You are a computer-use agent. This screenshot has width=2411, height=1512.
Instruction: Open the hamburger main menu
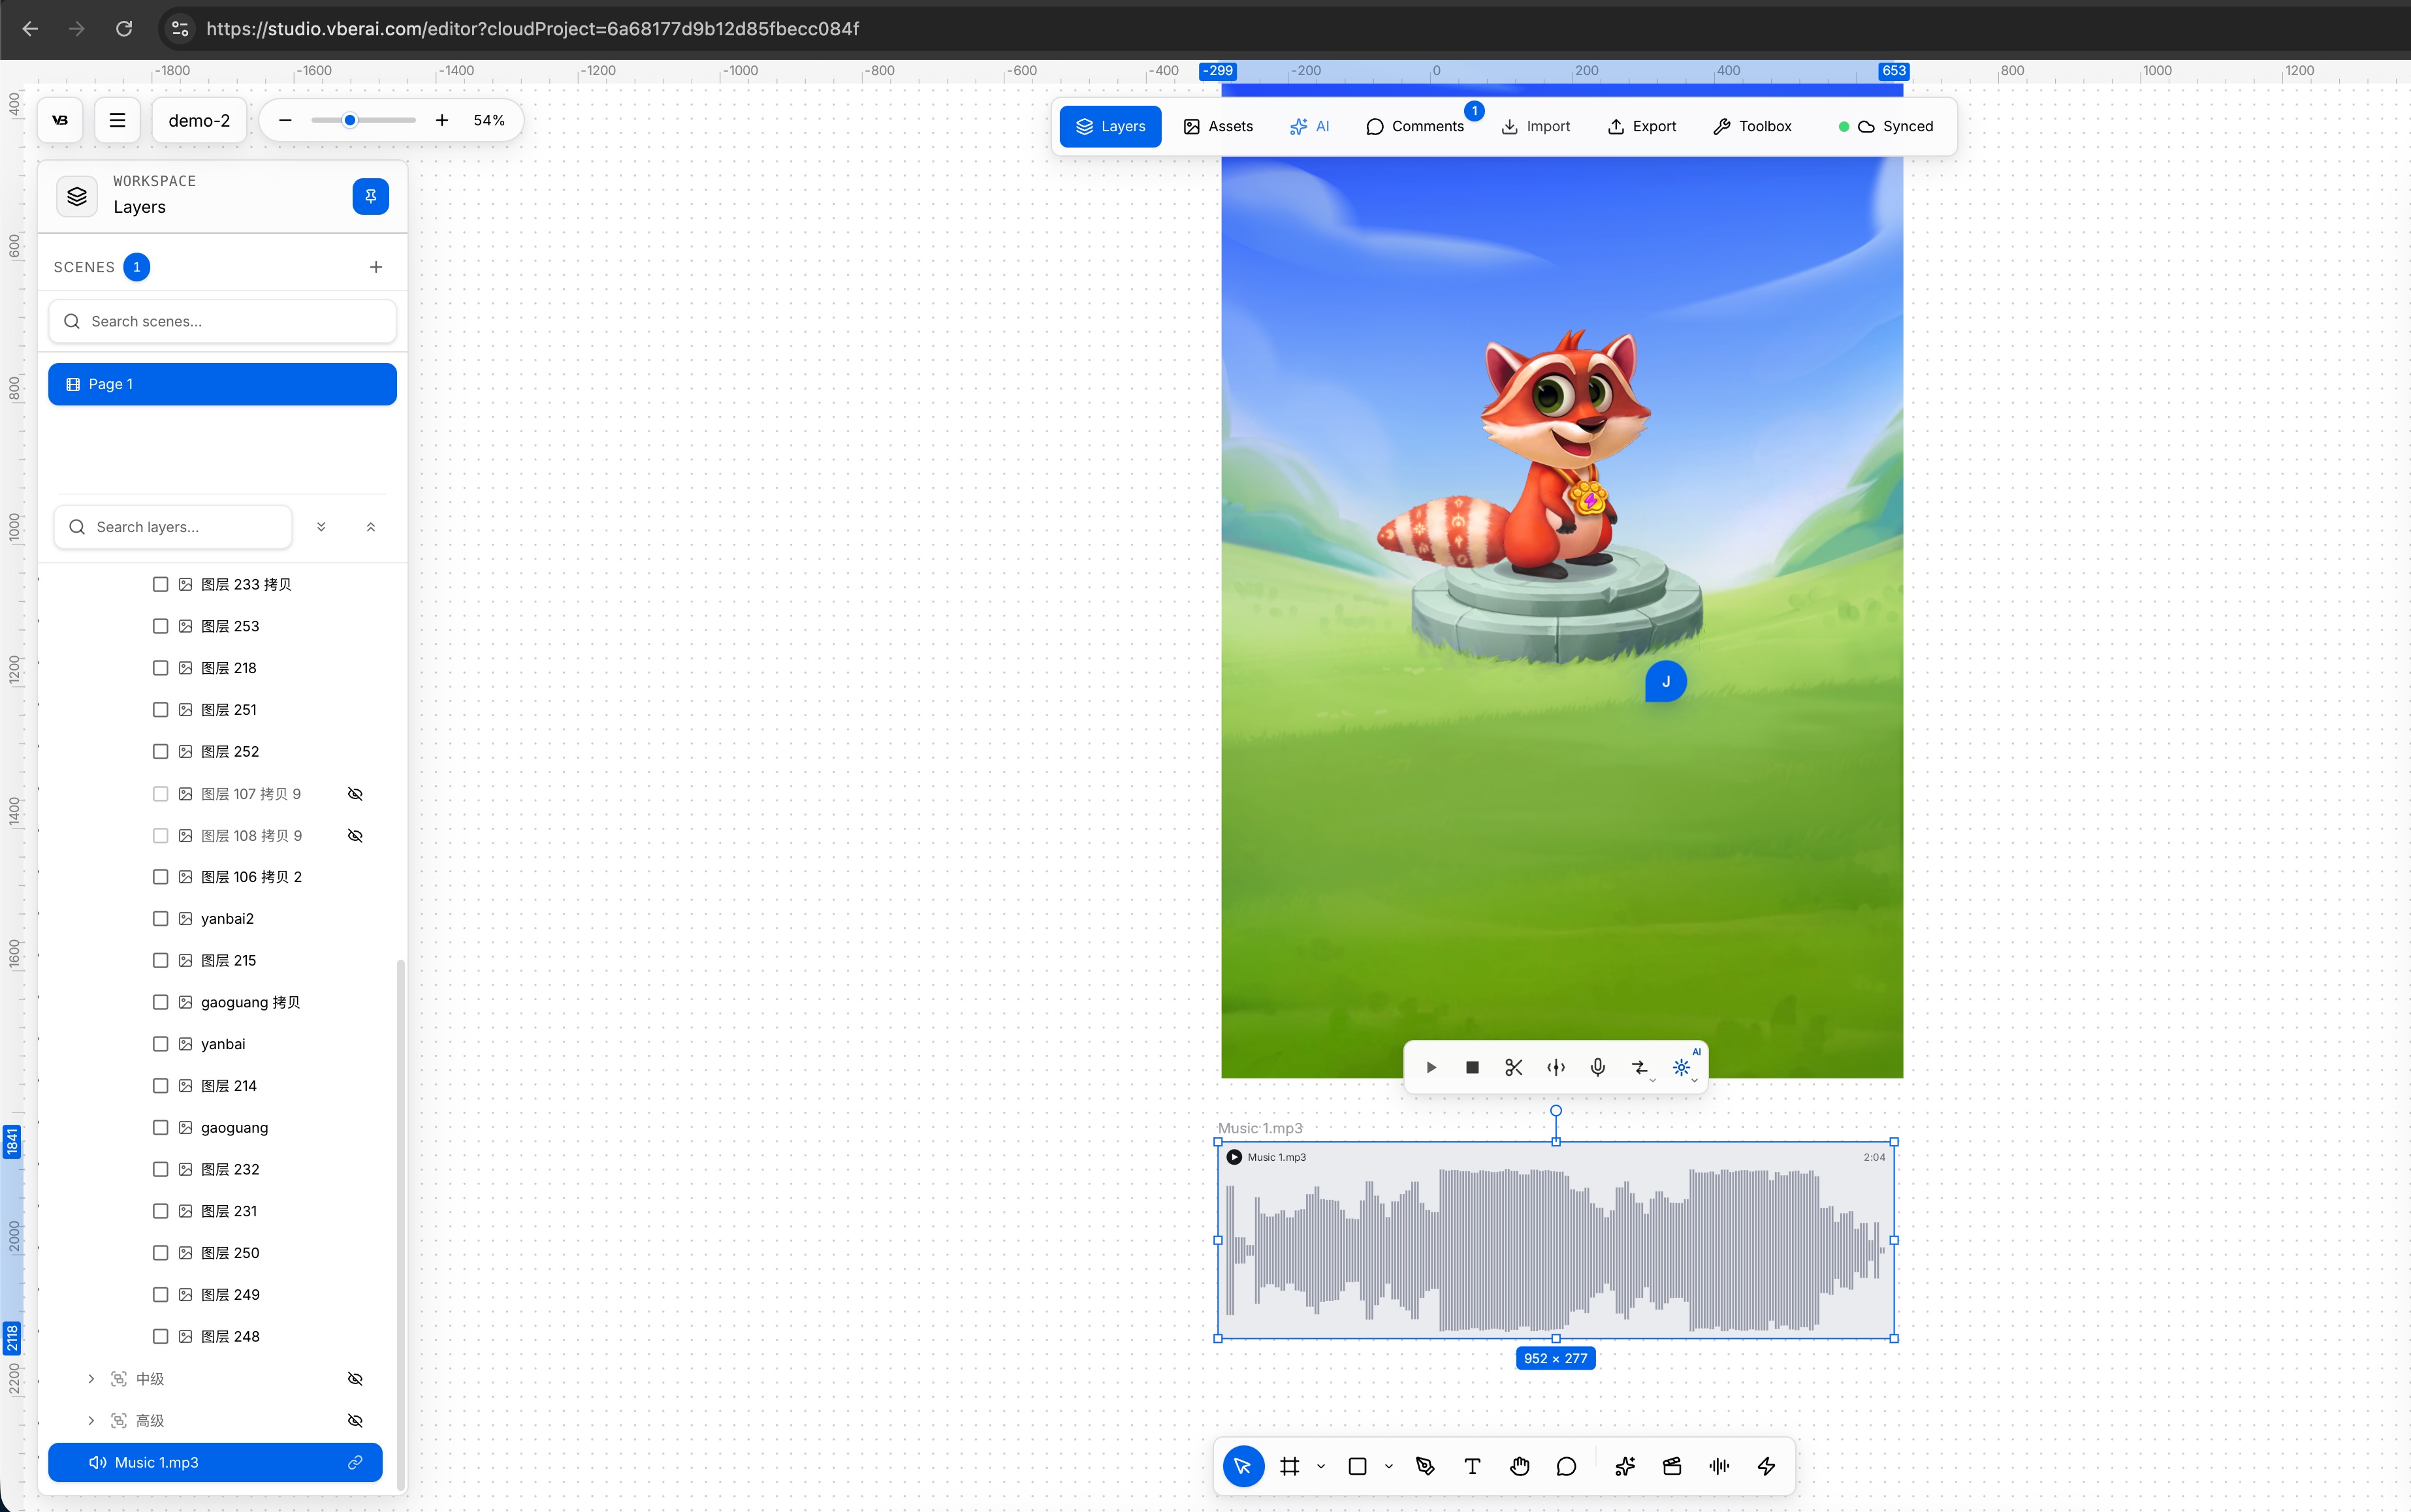(117, 120)
